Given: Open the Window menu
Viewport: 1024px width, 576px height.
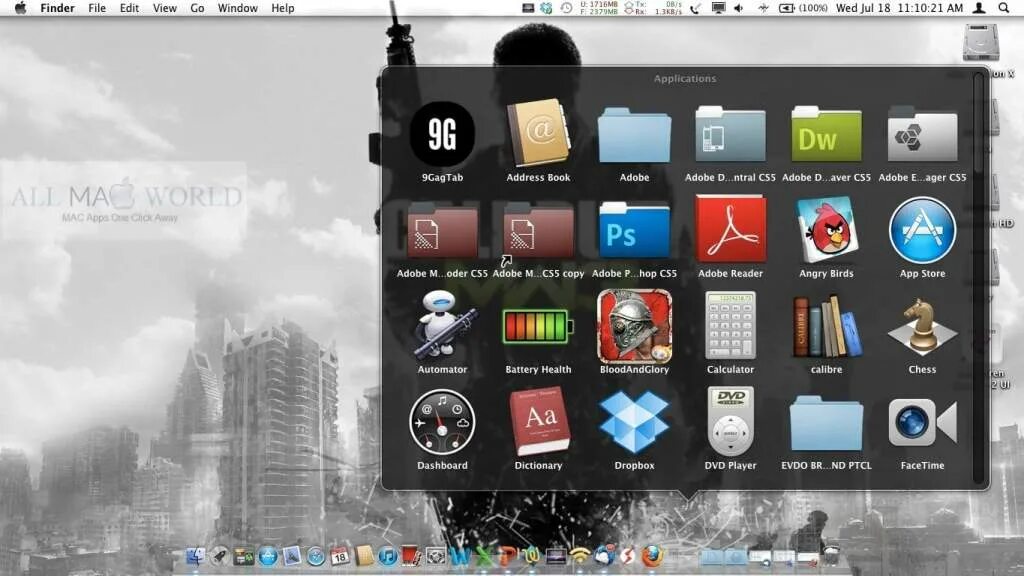Looking at the screenshot, I should [238, 8].
